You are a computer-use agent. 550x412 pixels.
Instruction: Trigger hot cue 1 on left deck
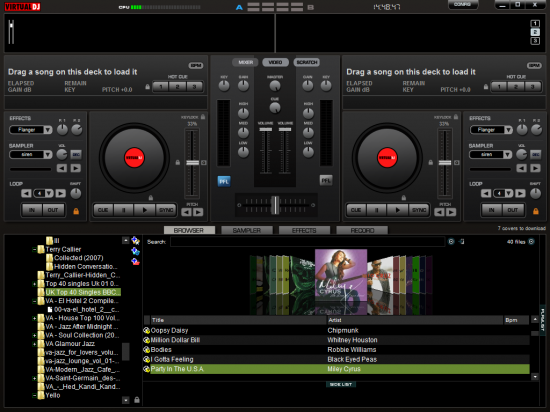161,87
